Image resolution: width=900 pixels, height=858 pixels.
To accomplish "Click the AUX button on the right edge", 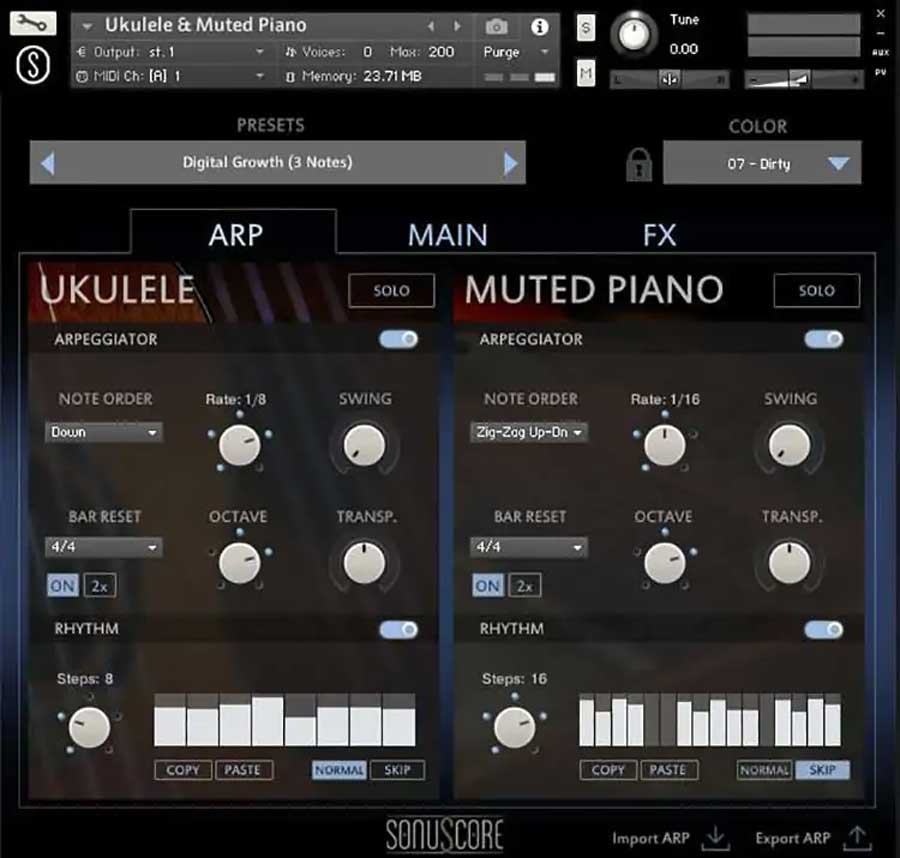I will 880,52.
